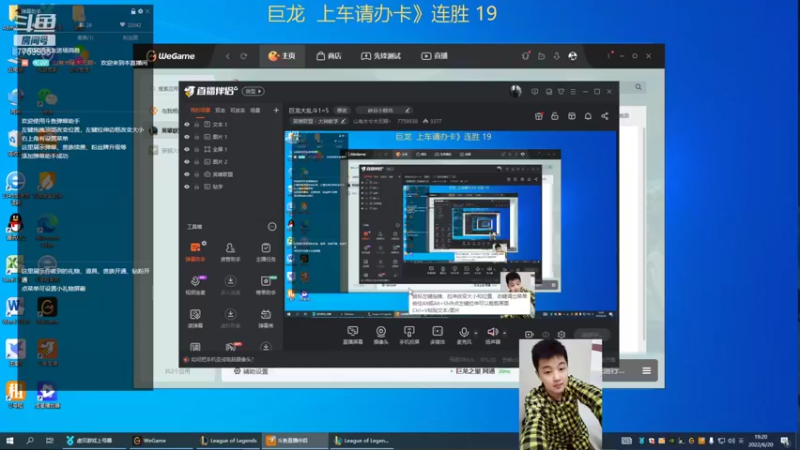Image resolution: width=800 pixels, height=450 pixels.
Task: Toggle the preview eye icon beside settings gear
Action: 545,335
